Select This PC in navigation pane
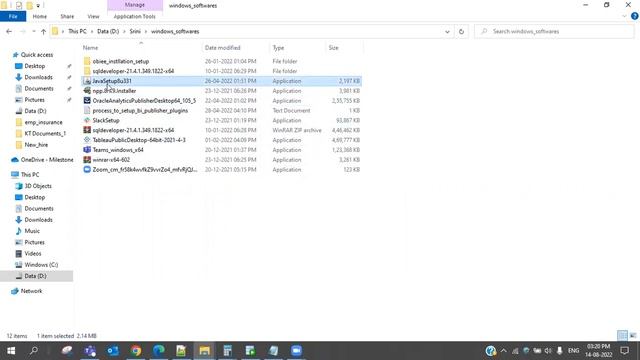 (30, 175)
